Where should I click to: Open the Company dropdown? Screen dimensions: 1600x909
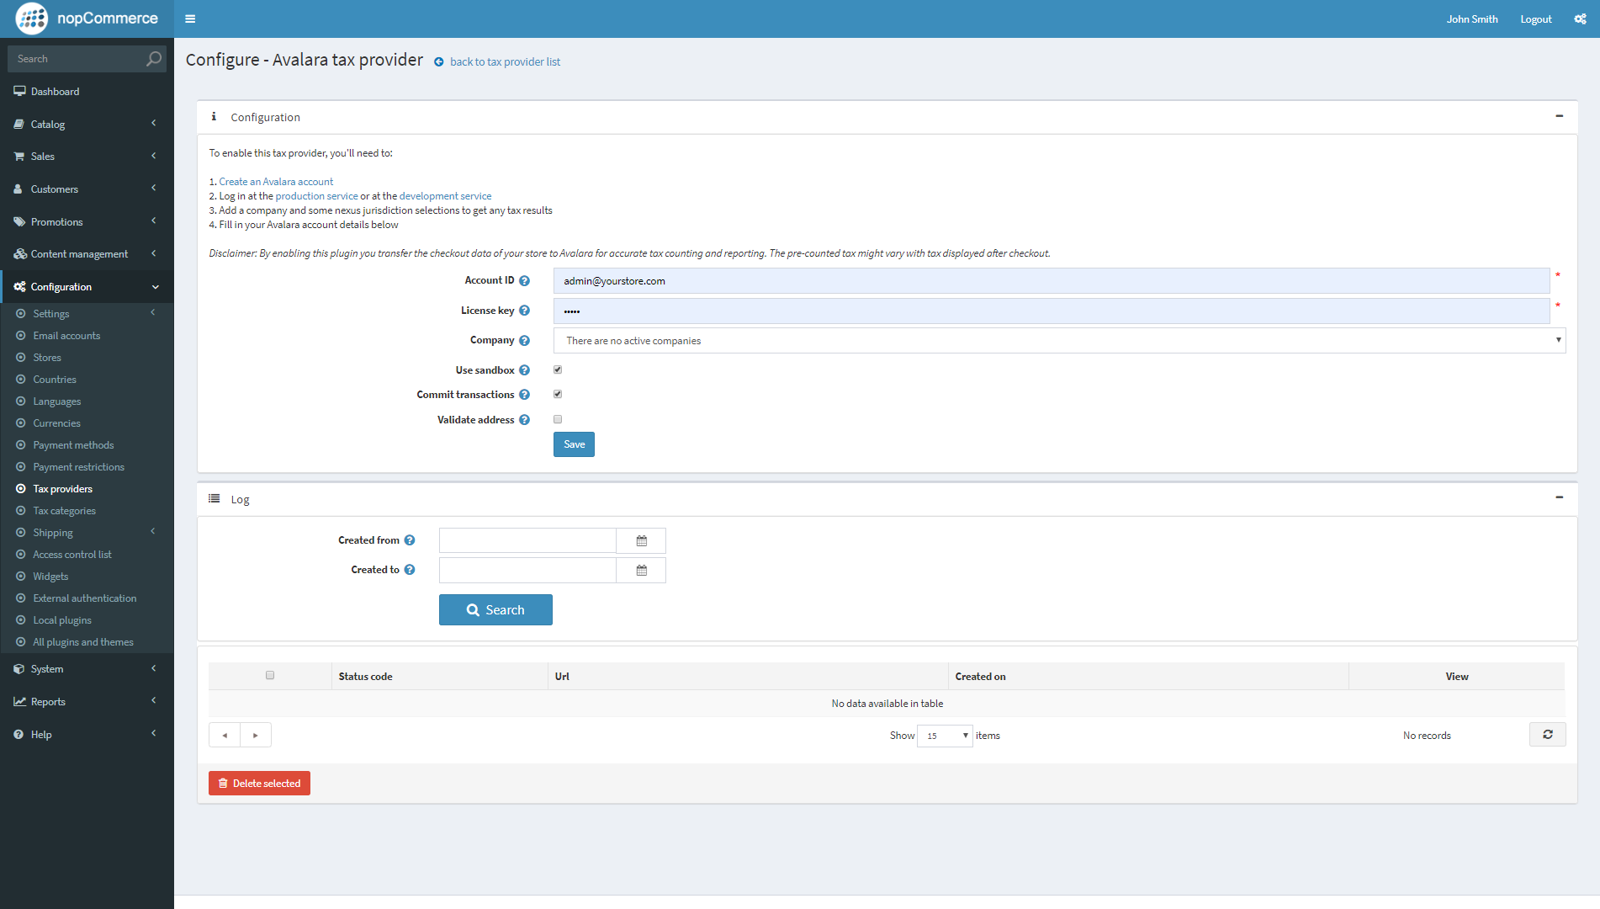1059,341
